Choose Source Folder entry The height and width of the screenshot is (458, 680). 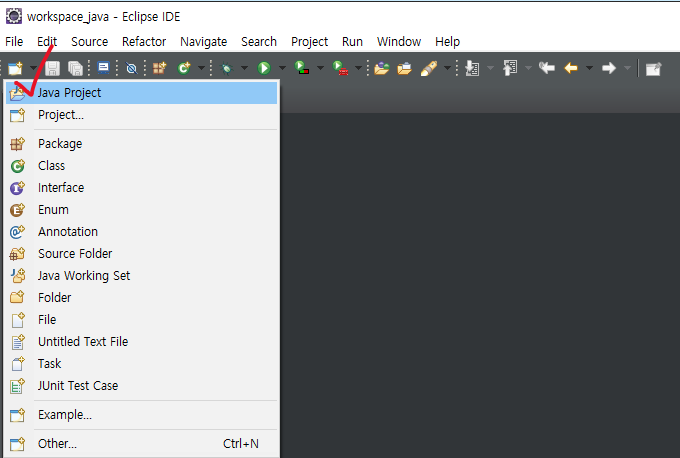click(141, 254)
